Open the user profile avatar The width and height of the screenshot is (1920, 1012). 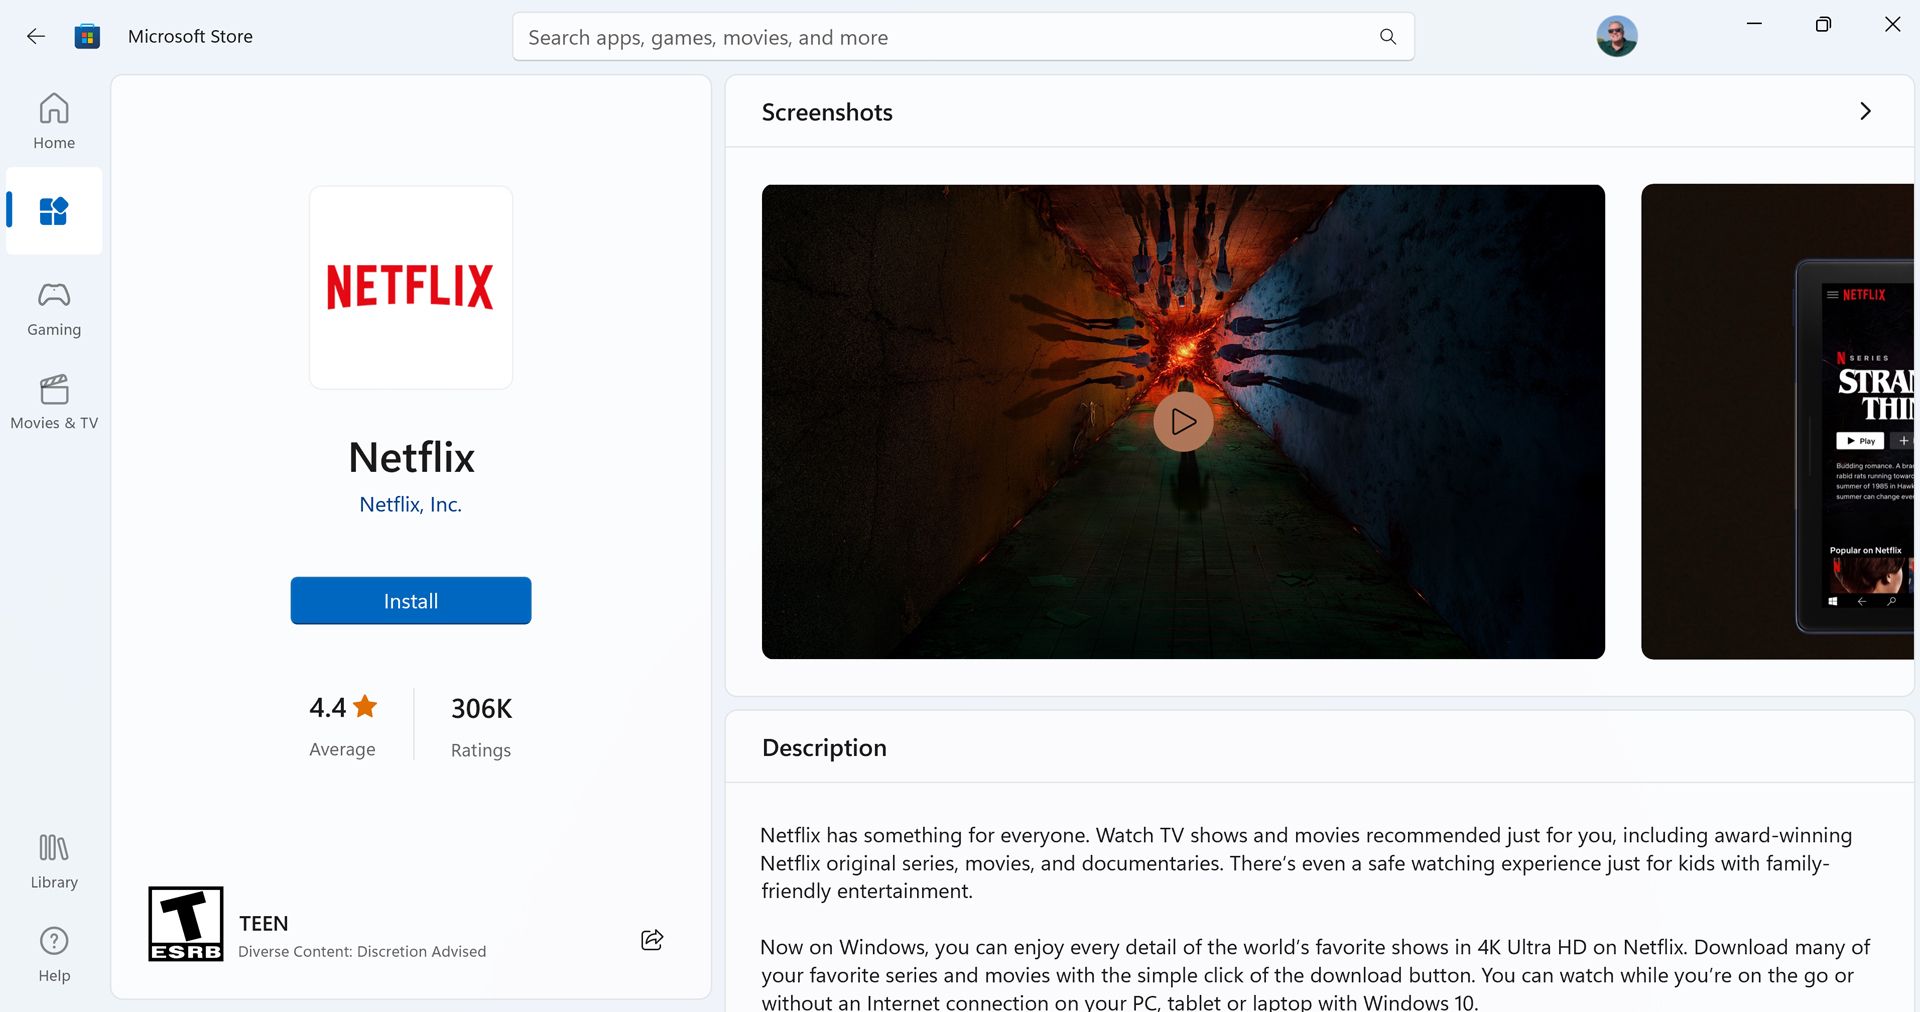[x=1616, y=37]
